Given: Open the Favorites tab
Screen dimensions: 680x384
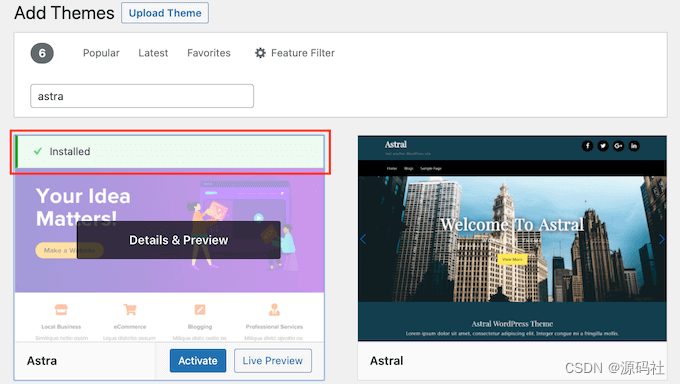Looking at the screenshot, I should (209, 53).
